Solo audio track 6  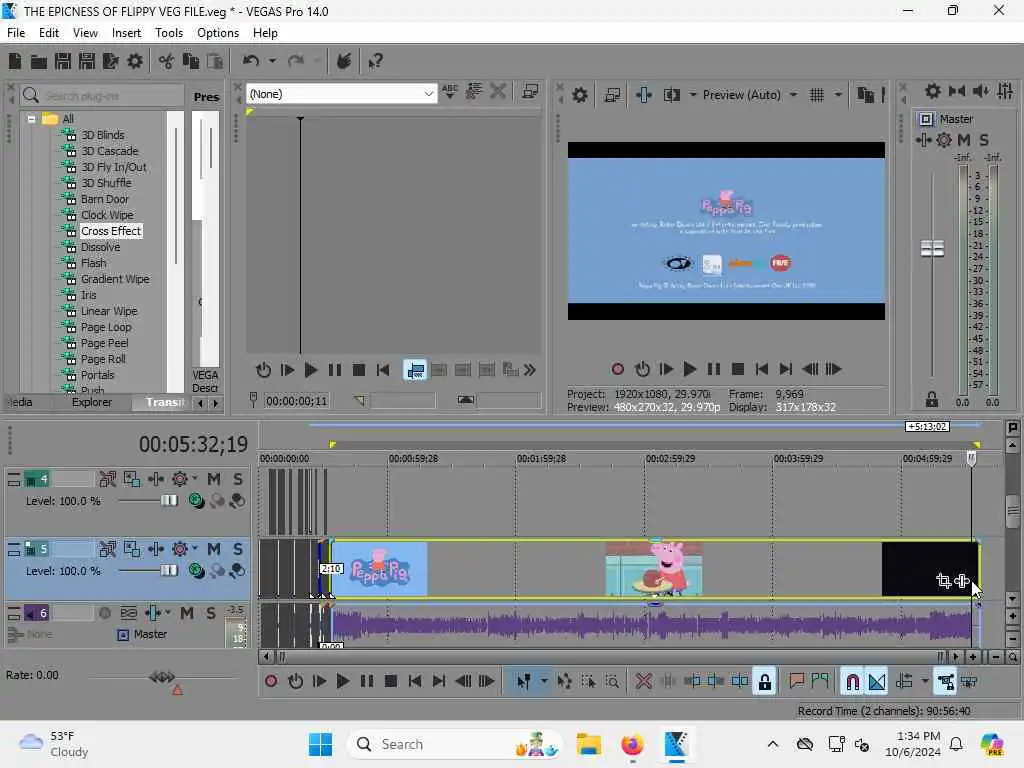pos(210,613)
